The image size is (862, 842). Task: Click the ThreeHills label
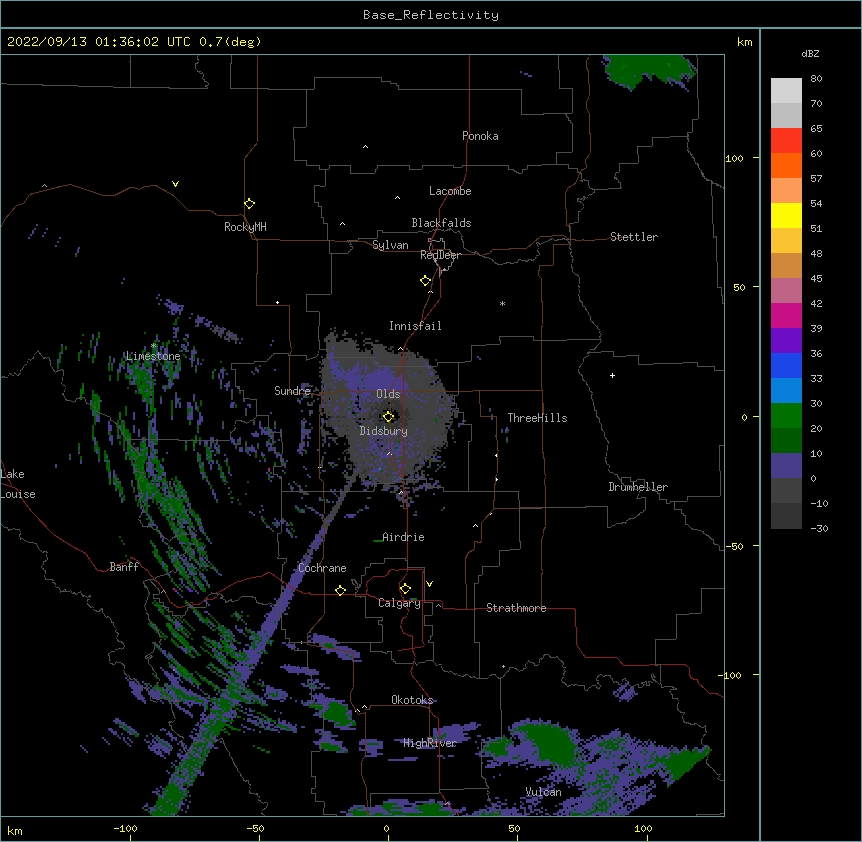[x=537, y=418]
